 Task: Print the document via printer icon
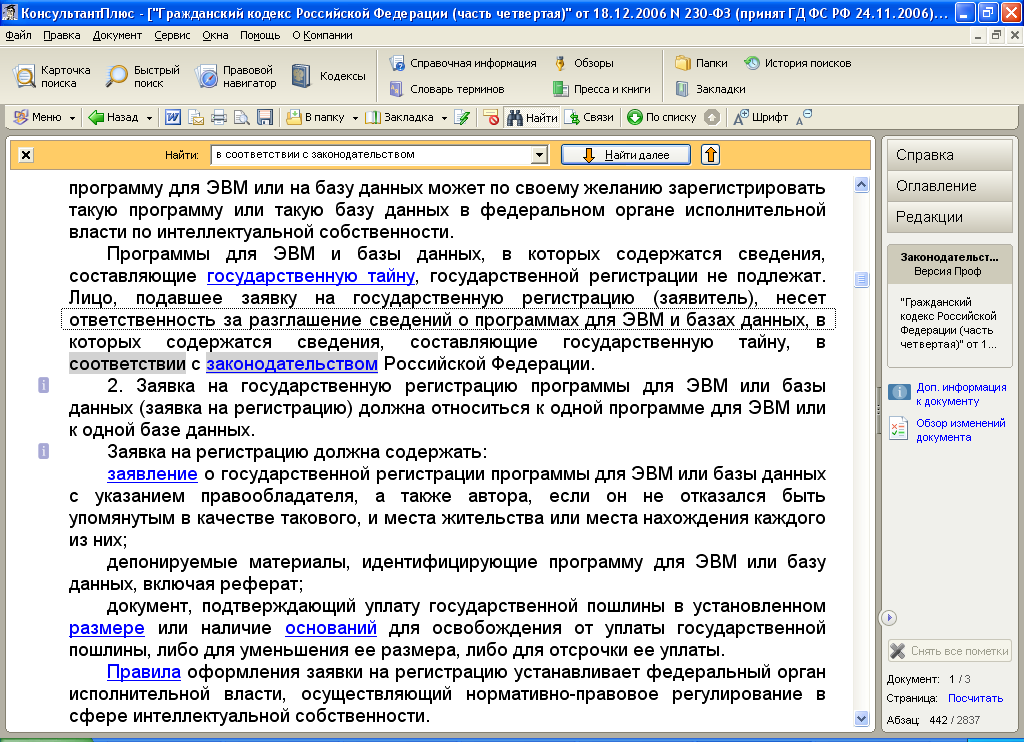(219, 117)
